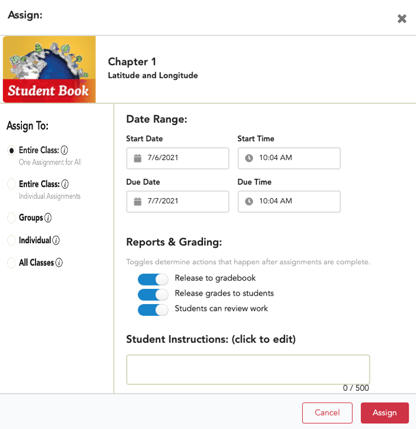Click the calendar icon in Due Date
Screen dimensions: 416x429
(x=137, y=201)
